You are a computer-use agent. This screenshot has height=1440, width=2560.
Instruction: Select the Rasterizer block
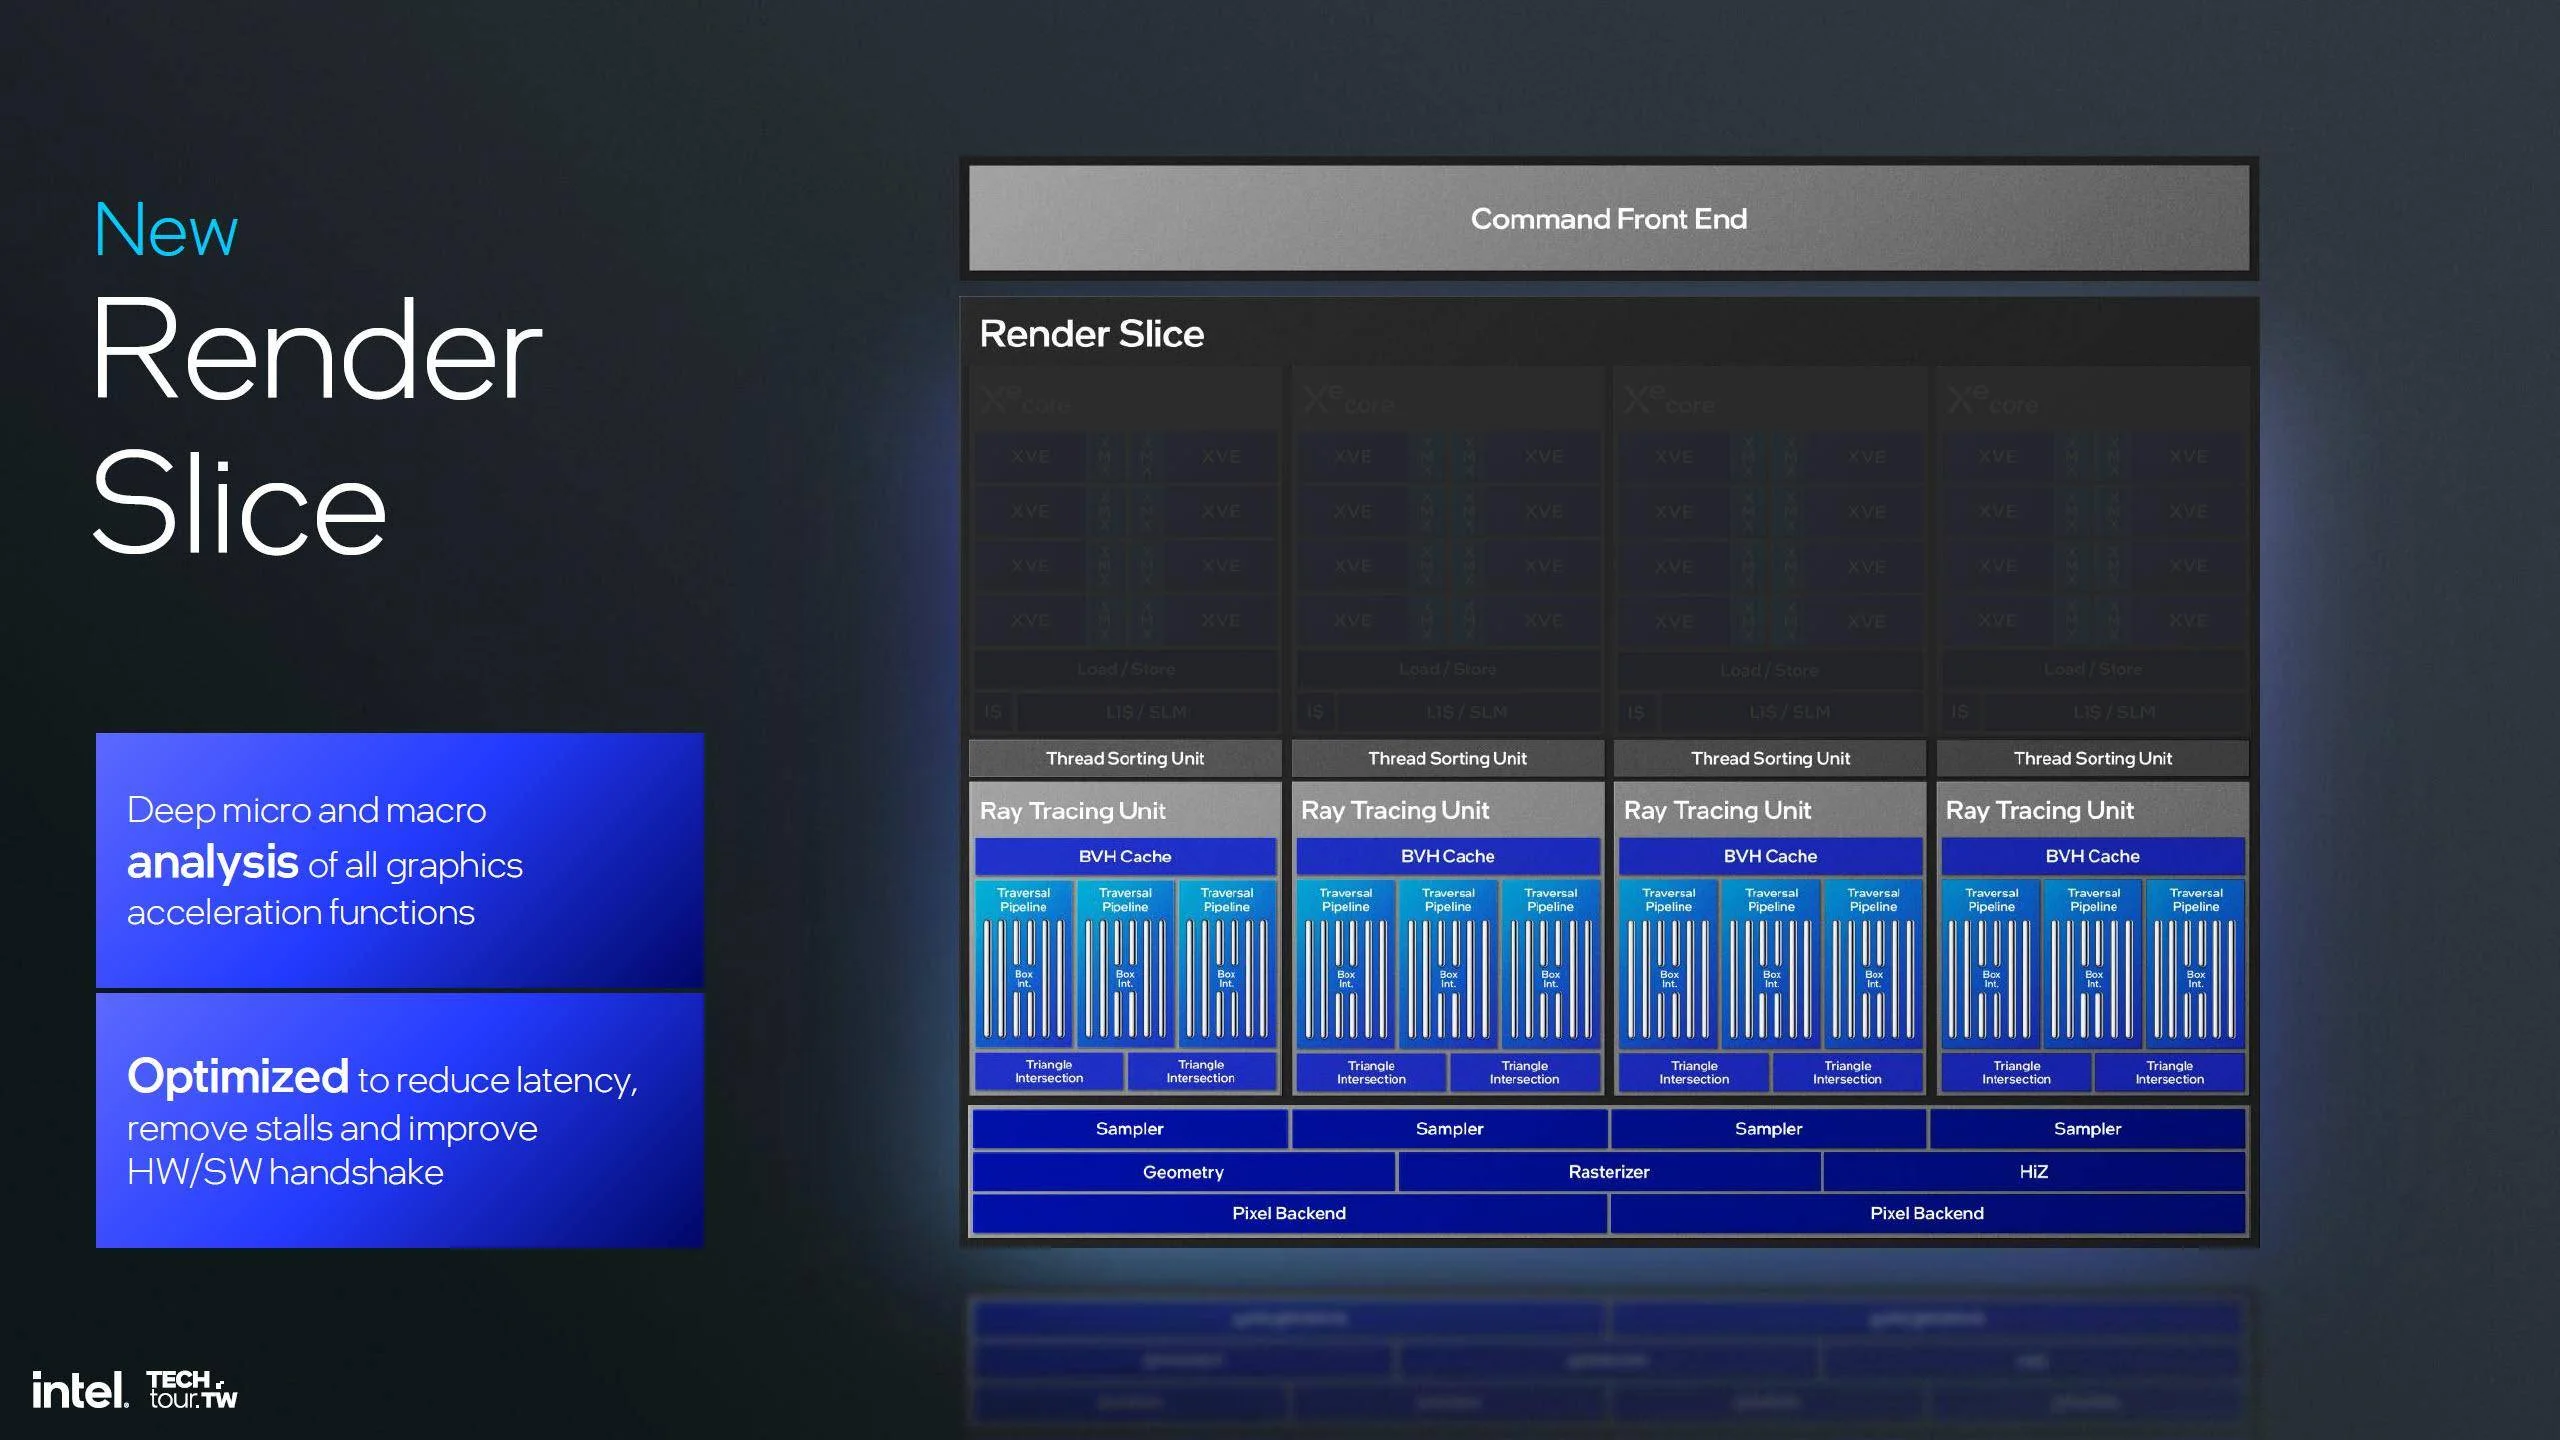click(x=1608, y=1172)
